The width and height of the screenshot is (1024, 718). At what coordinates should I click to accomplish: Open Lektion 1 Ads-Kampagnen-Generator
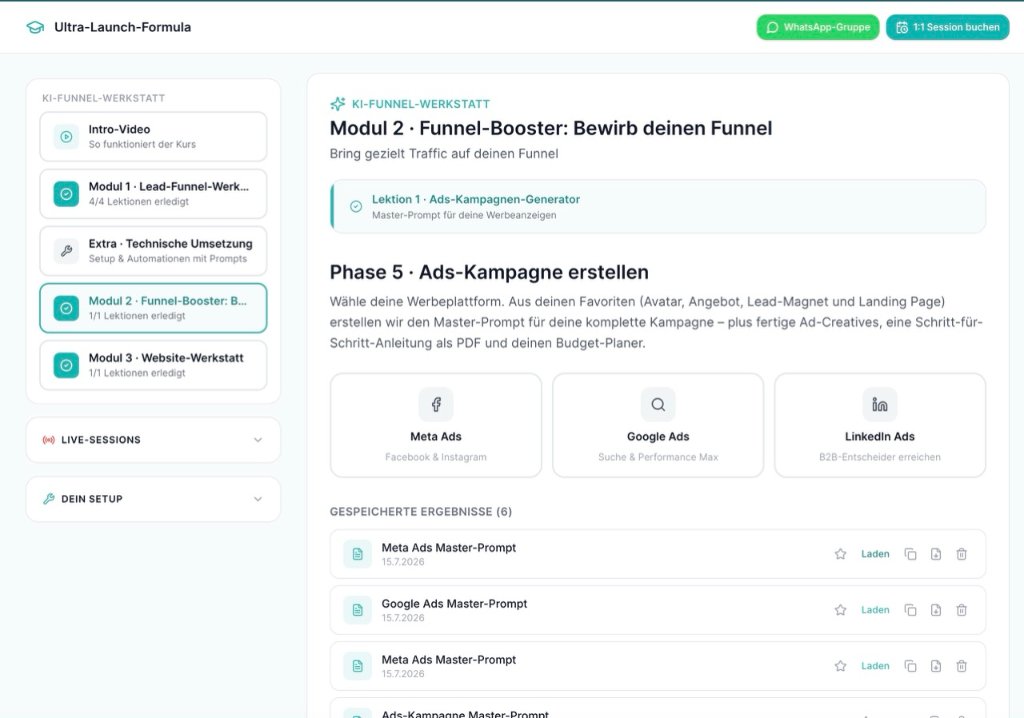[658, 206]
